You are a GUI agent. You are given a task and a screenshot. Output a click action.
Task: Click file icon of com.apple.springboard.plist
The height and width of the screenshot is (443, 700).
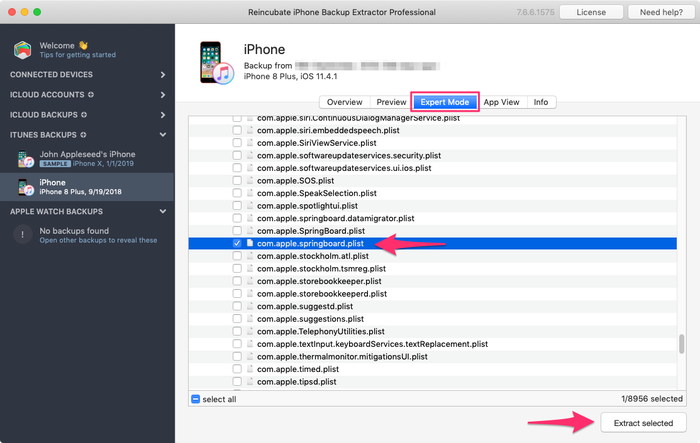(x=250, y=243)
